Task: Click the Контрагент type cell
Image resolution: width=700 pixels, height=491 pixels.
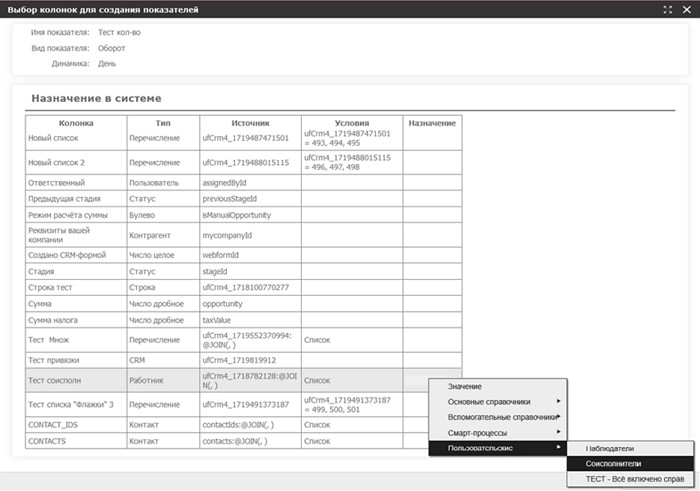Action: point(163,235)
